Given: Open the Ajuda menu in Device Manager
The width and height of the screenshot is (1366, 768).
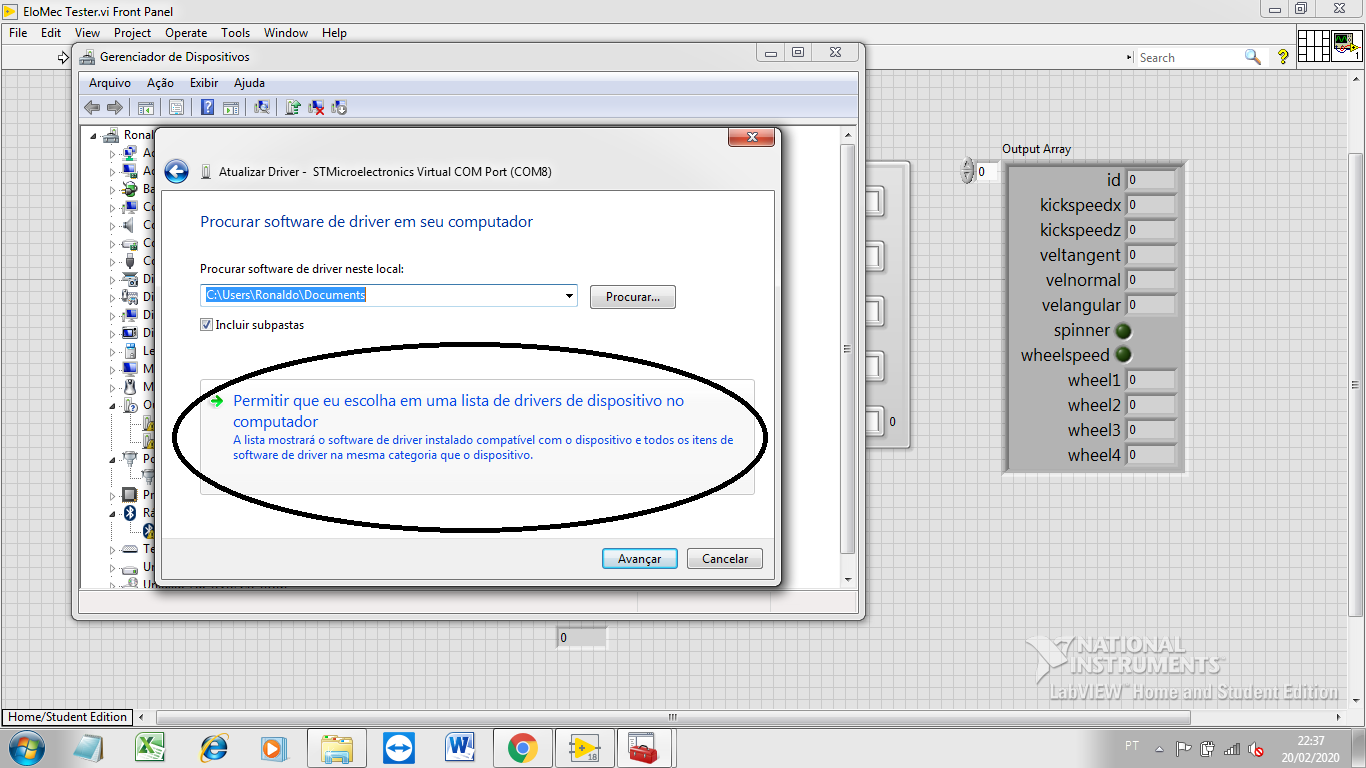Looking at the screenshot, I should [249, 83].
